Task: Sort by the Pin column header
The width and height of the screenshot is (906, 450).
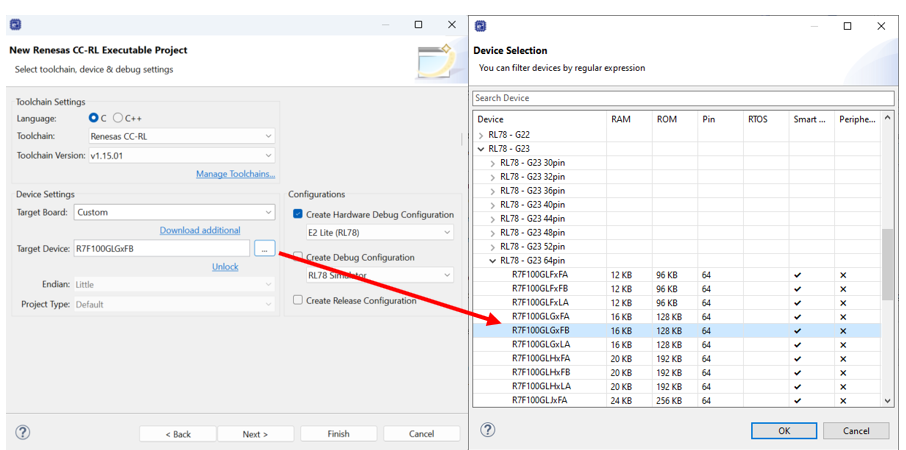Action: [x=720, y=119]
